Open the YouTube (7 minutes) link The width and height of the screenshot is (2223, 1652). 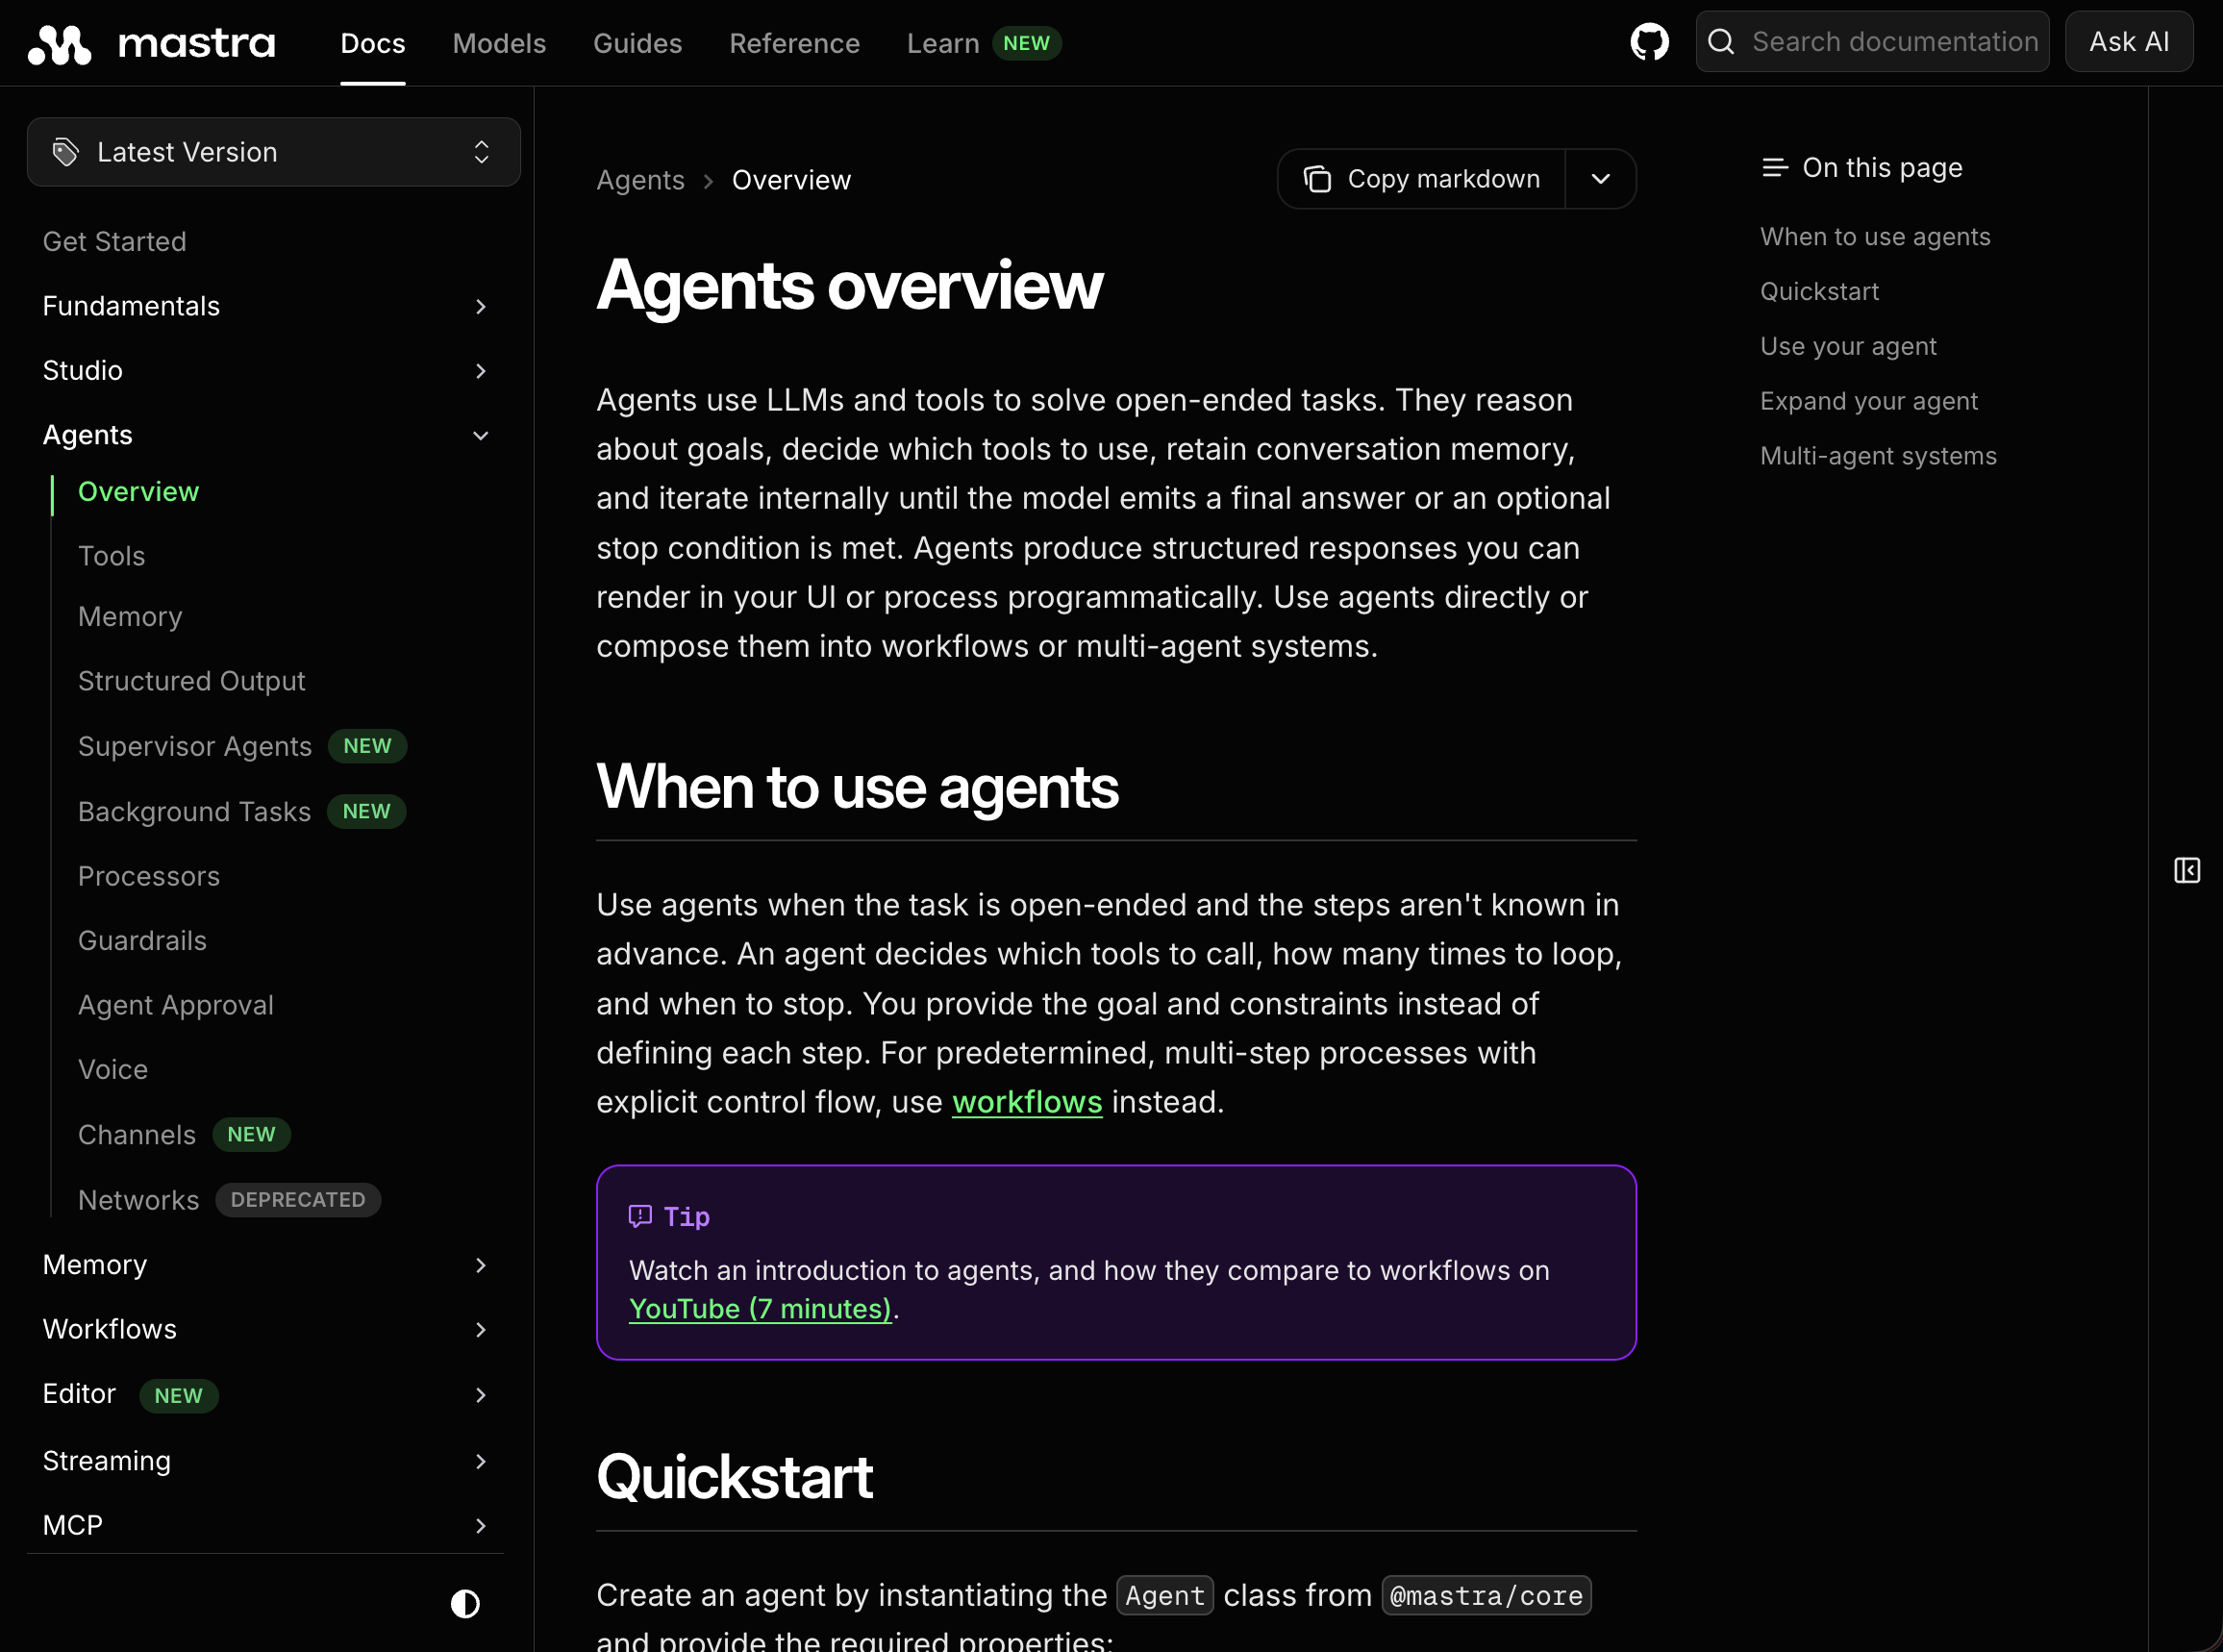click(760, 1309)
